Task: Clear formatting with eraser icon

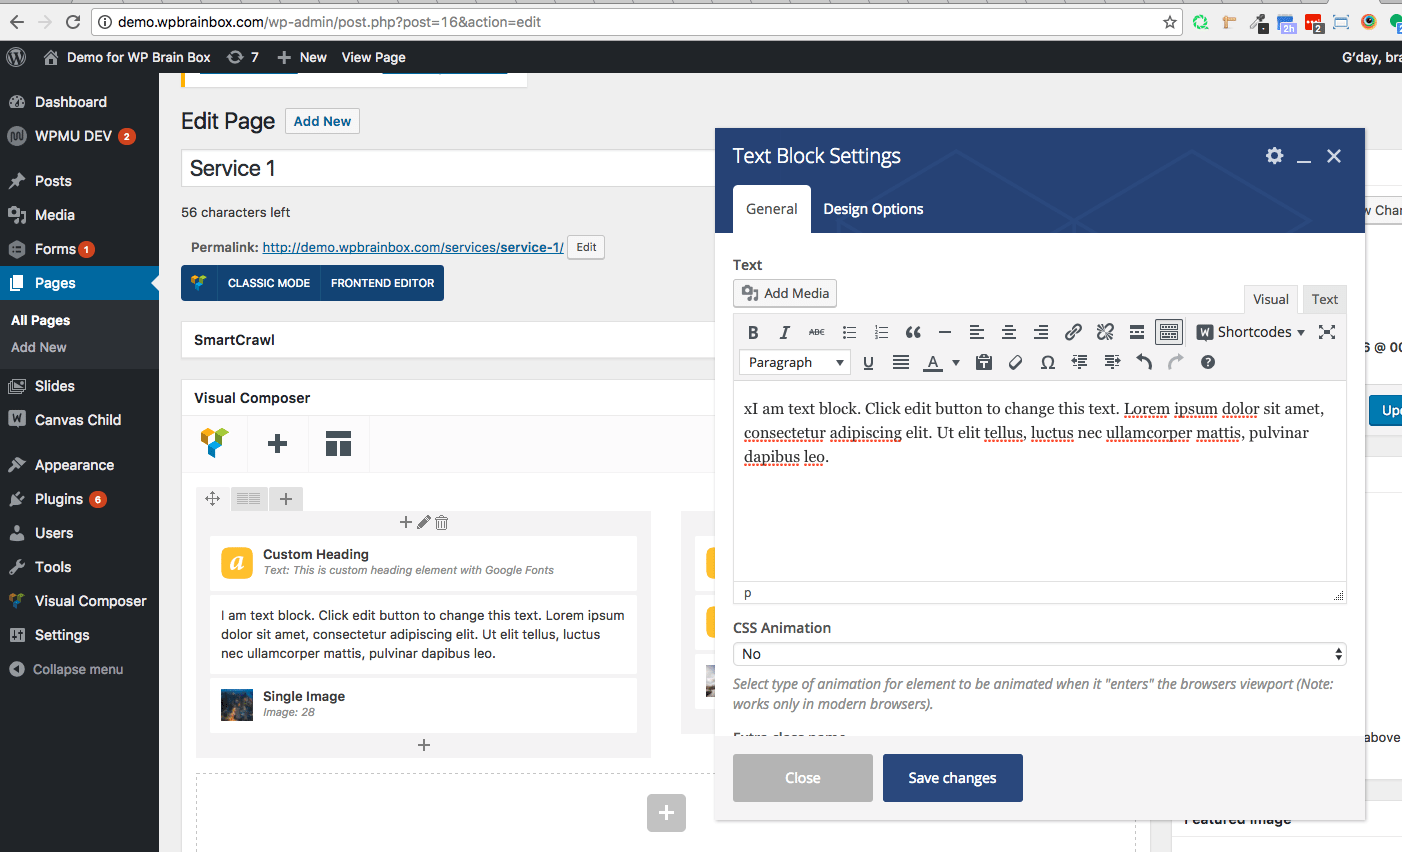Action: [x=1016, y=362]
